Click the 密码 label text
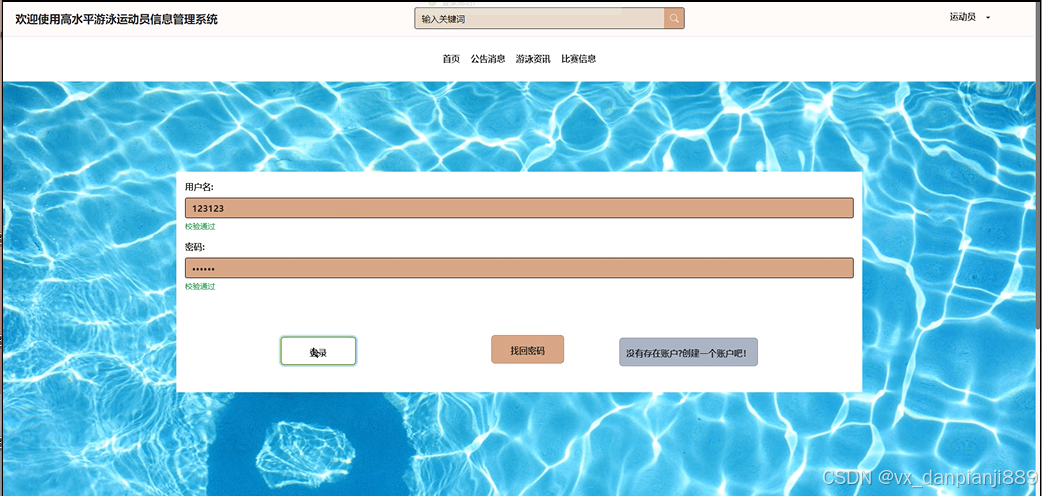 point(195,247)
